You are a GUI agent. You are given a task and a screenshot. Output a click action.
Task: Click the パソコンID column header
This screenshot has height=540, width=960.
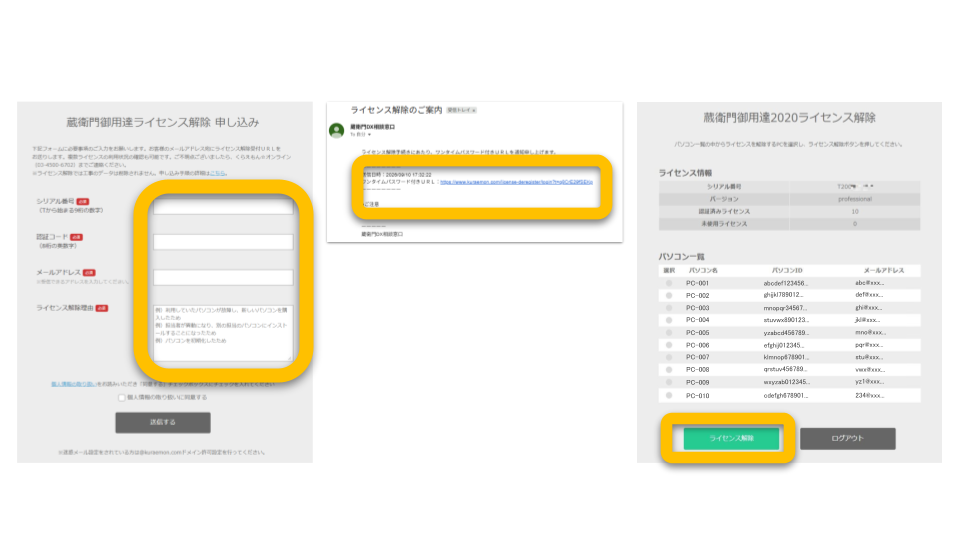pyautogui.click(x=787, y=270)
